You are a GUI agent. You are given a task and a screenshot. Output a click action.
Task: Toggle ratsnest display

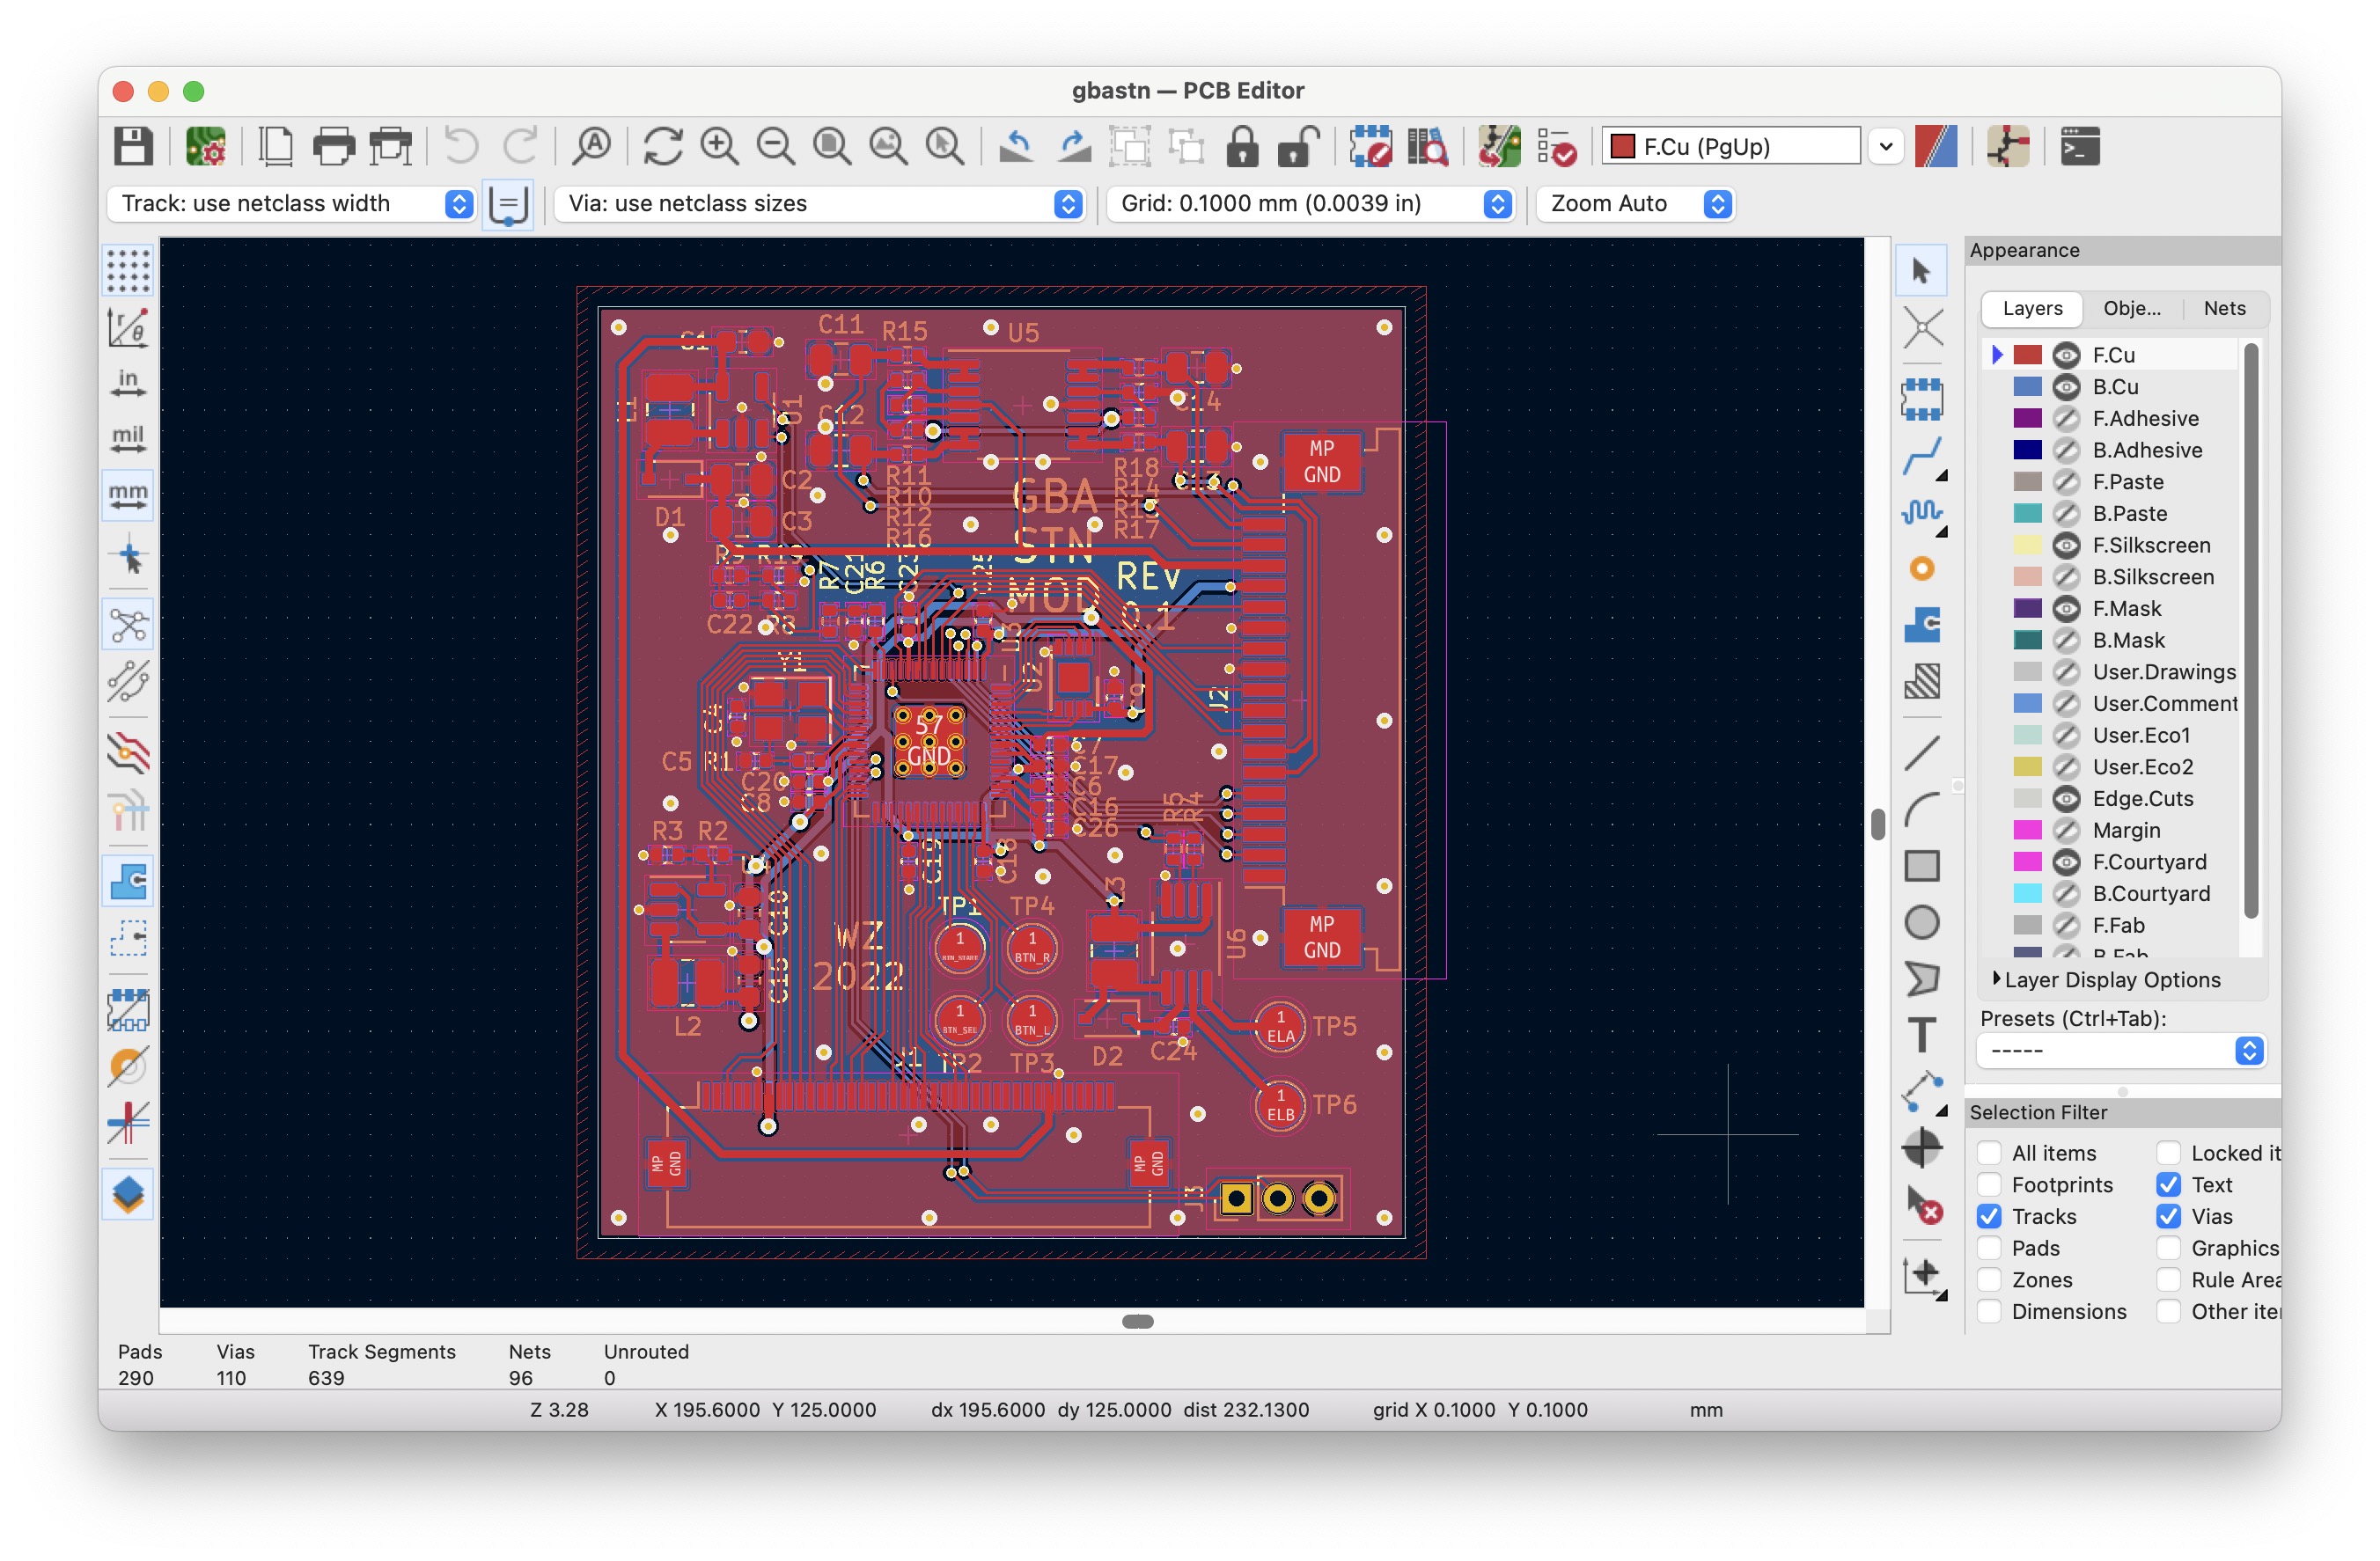[x=128, y=625]
